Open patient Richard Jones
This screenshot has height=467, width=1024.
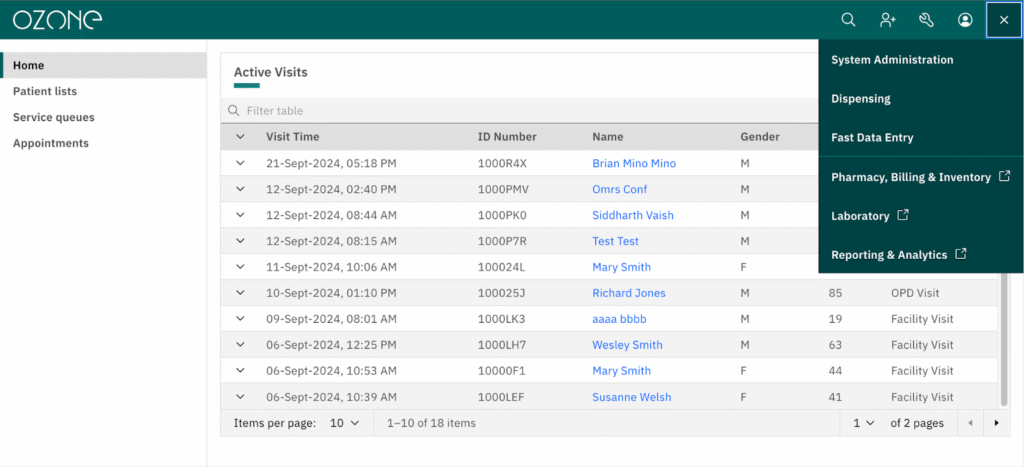[629, 293]
